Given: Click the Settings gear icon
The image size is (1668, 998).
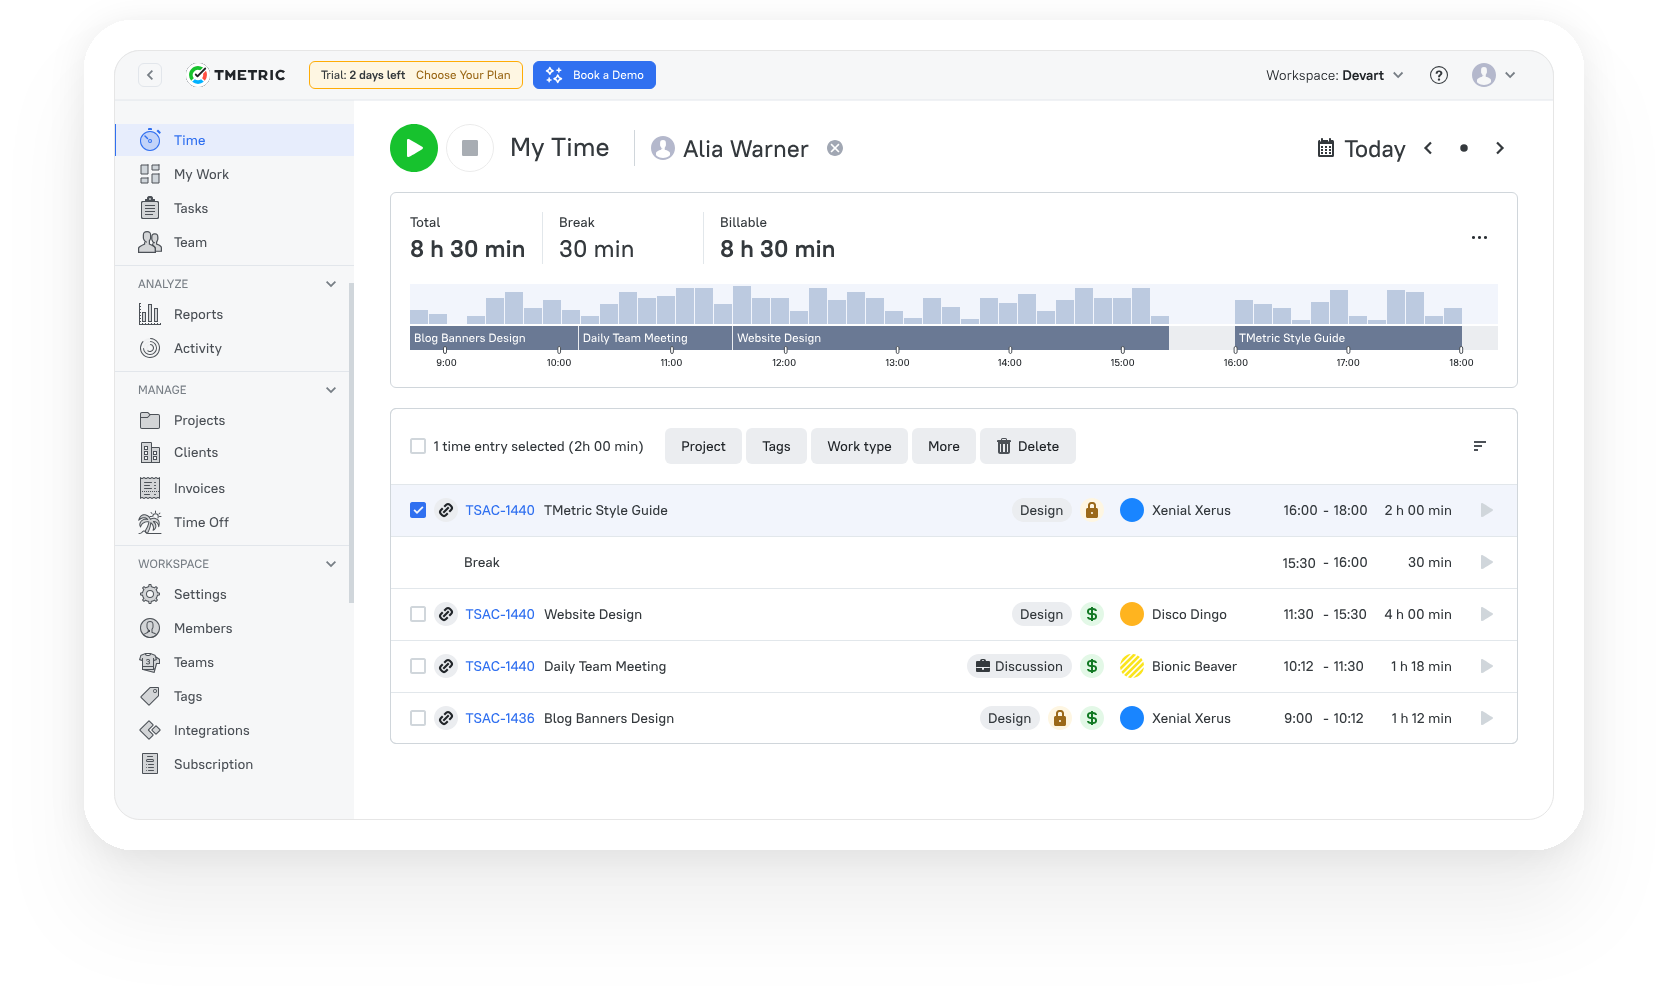Looking at the screenshot, I should [150, 594].
